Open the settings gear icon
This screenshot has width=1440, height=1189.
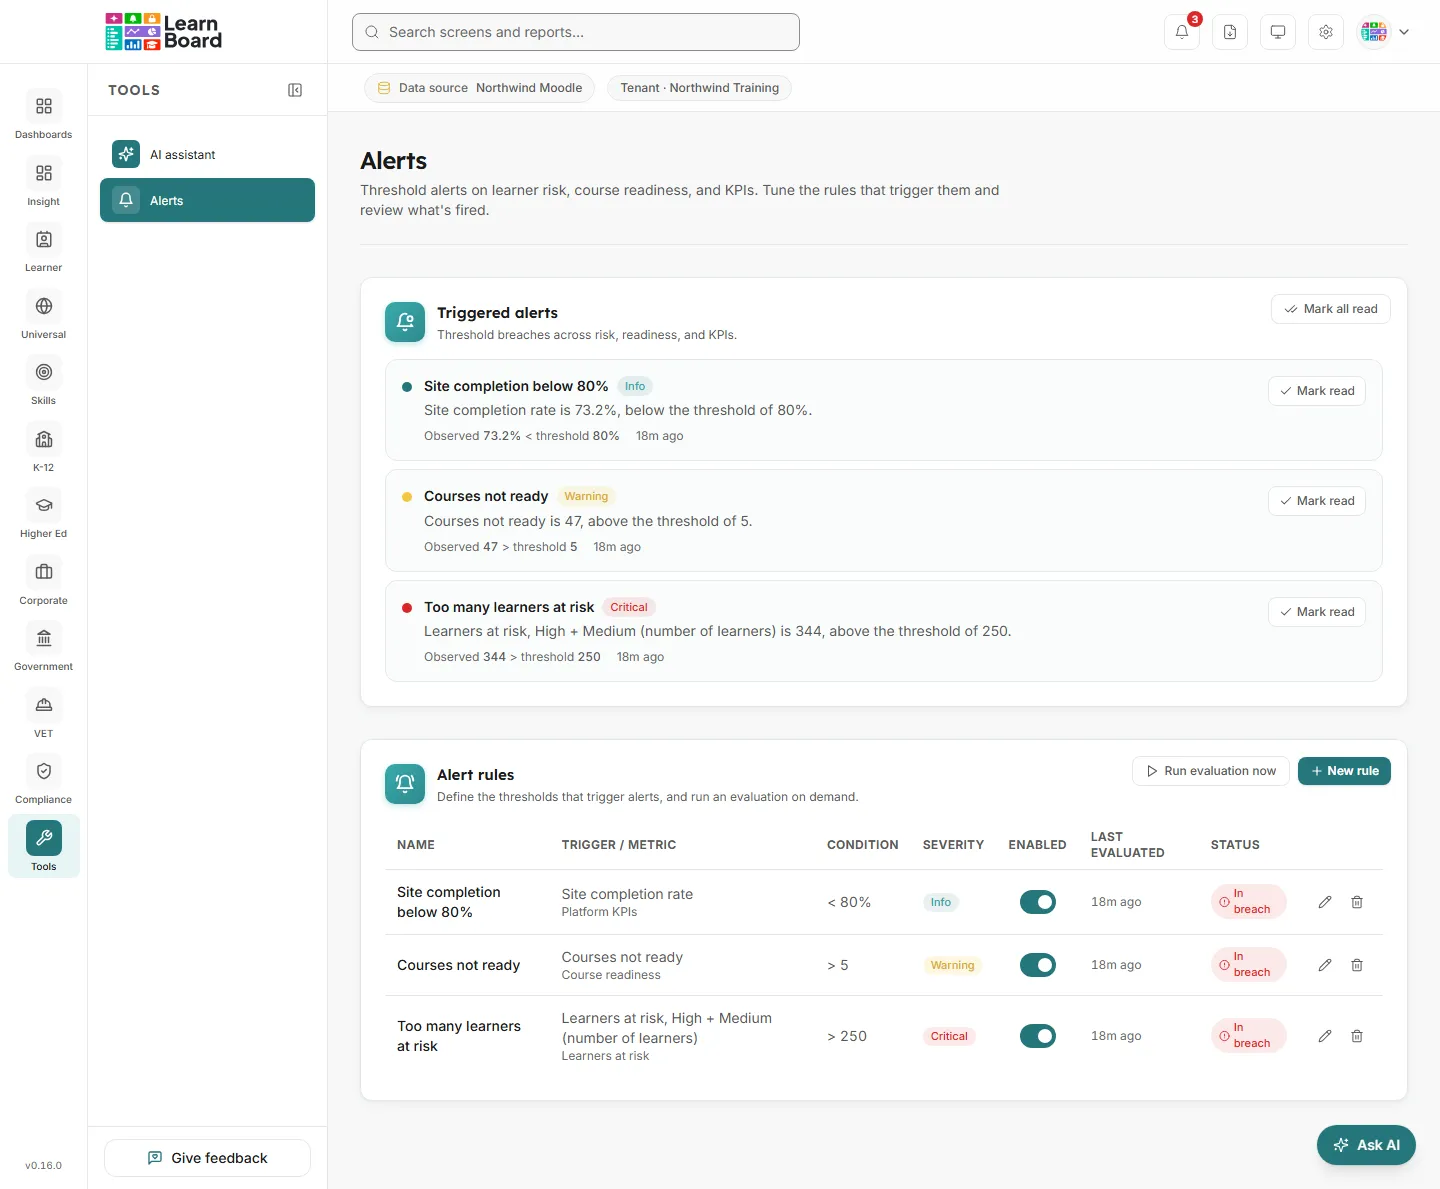pyautogui.click(x=1326, y=32)
